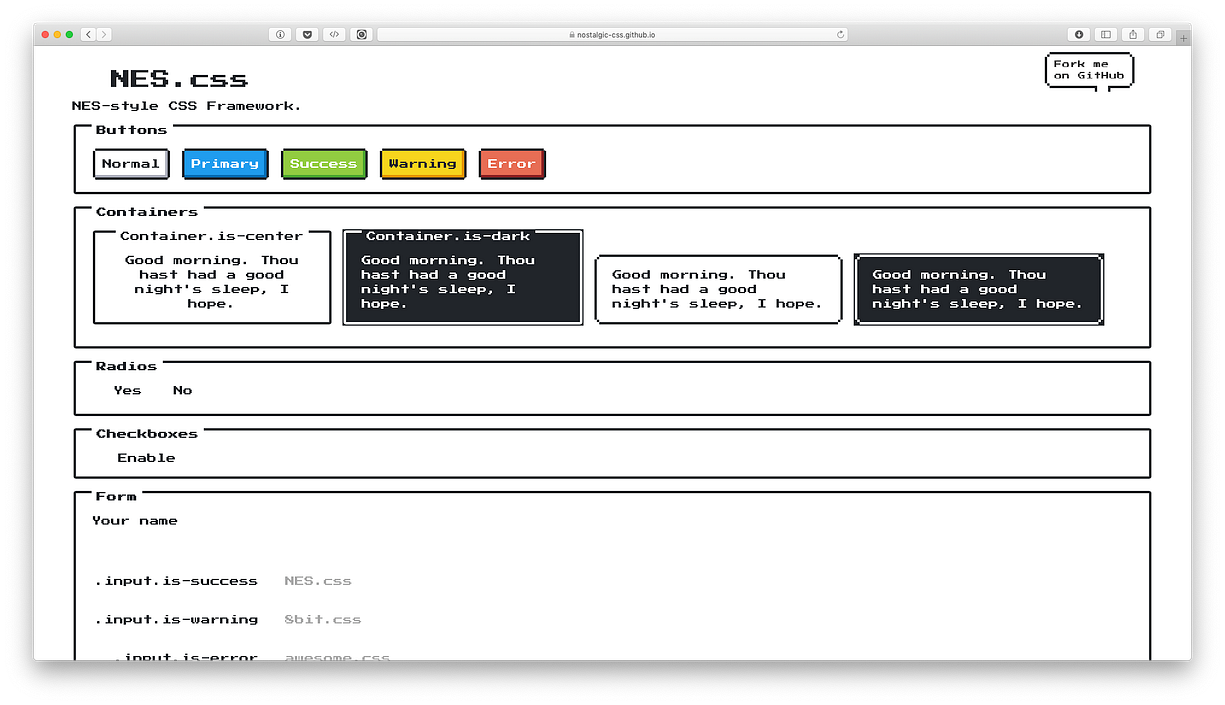
Task: Click the nostalgic-css.github.io address bar
Action: (612, 34)
